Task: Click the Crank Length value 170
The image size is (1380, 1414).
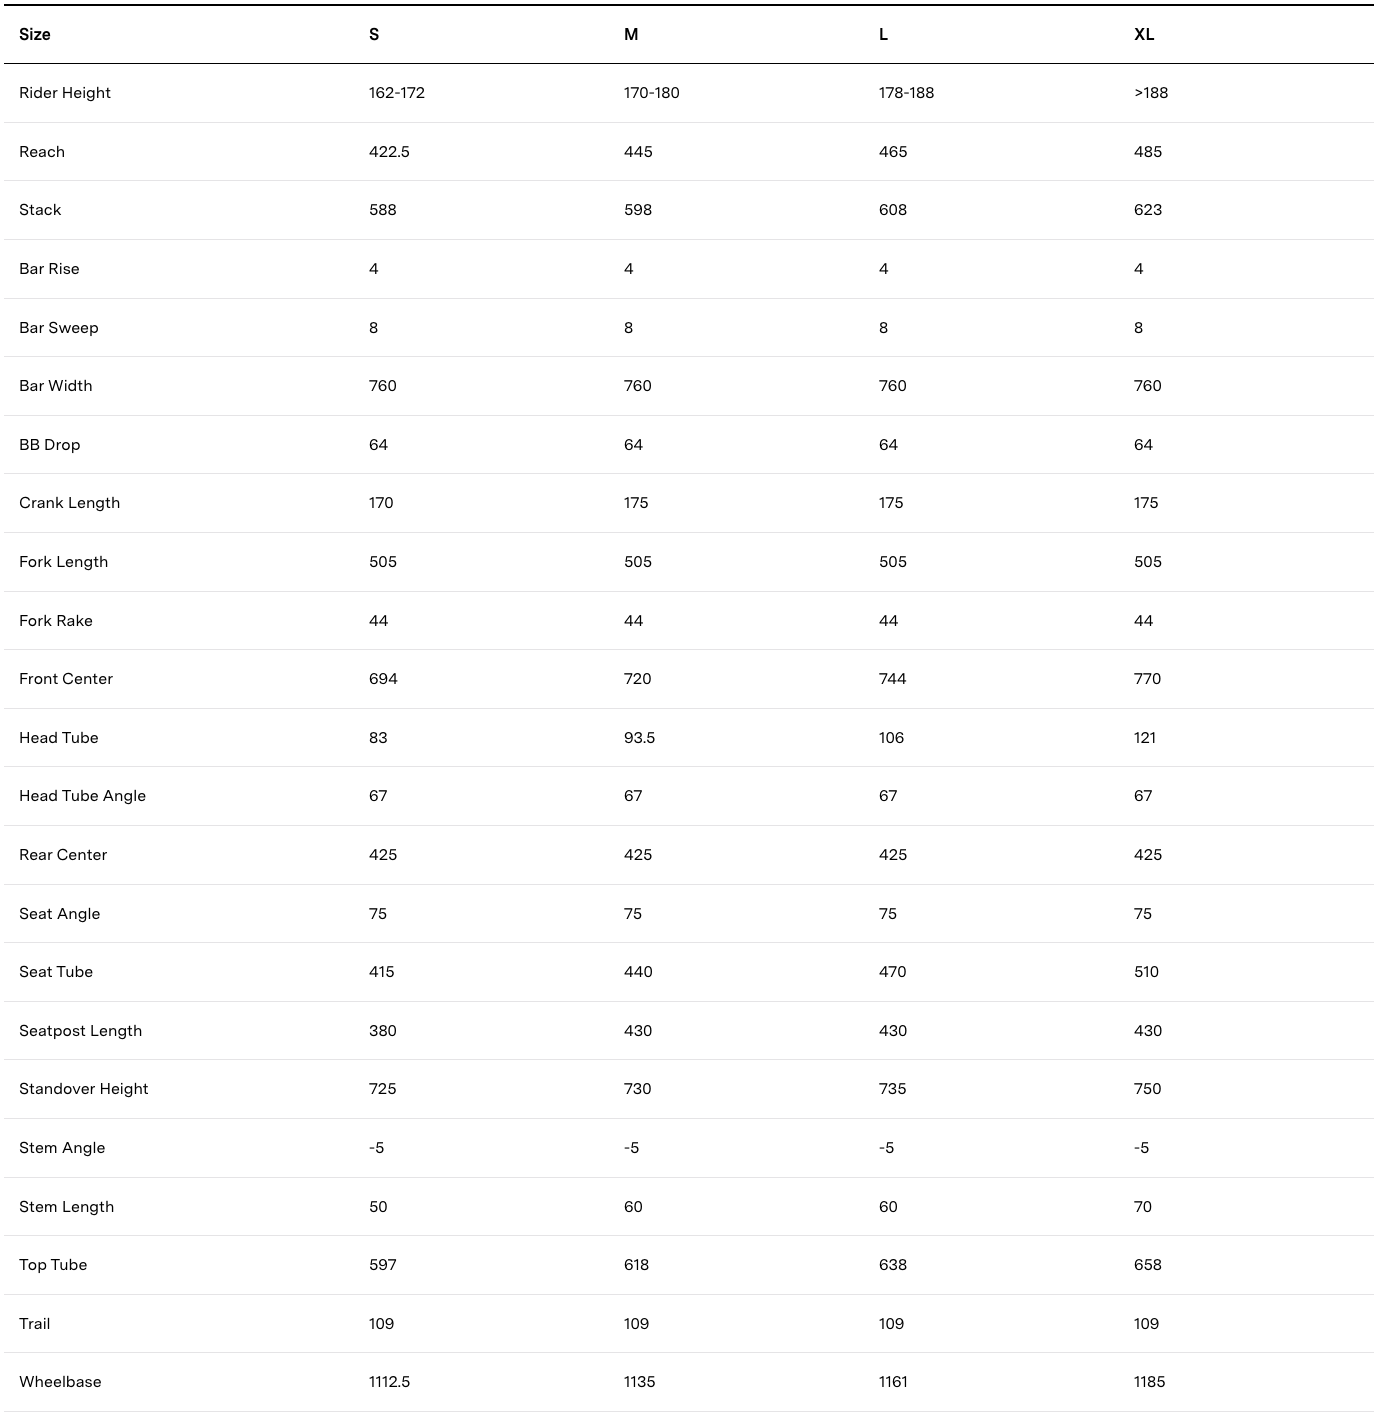Action: point(381,503)
